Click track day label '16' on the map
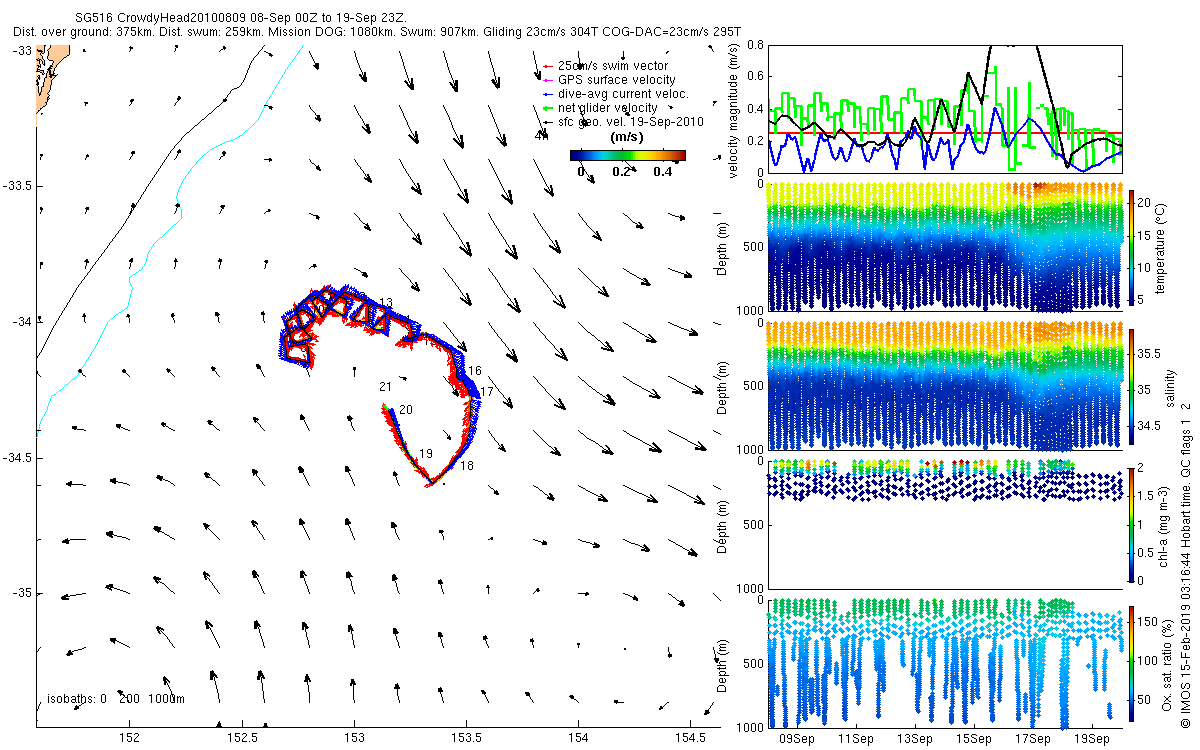1200x750 pixels. point(475,371)
